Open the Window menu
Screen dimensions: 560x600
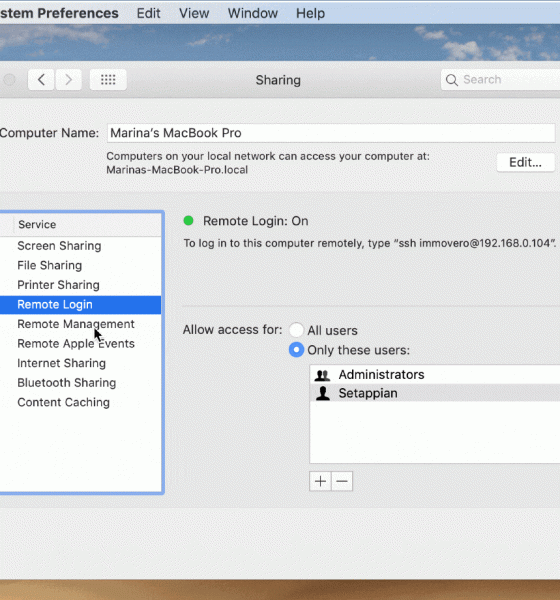click(253, 13)
